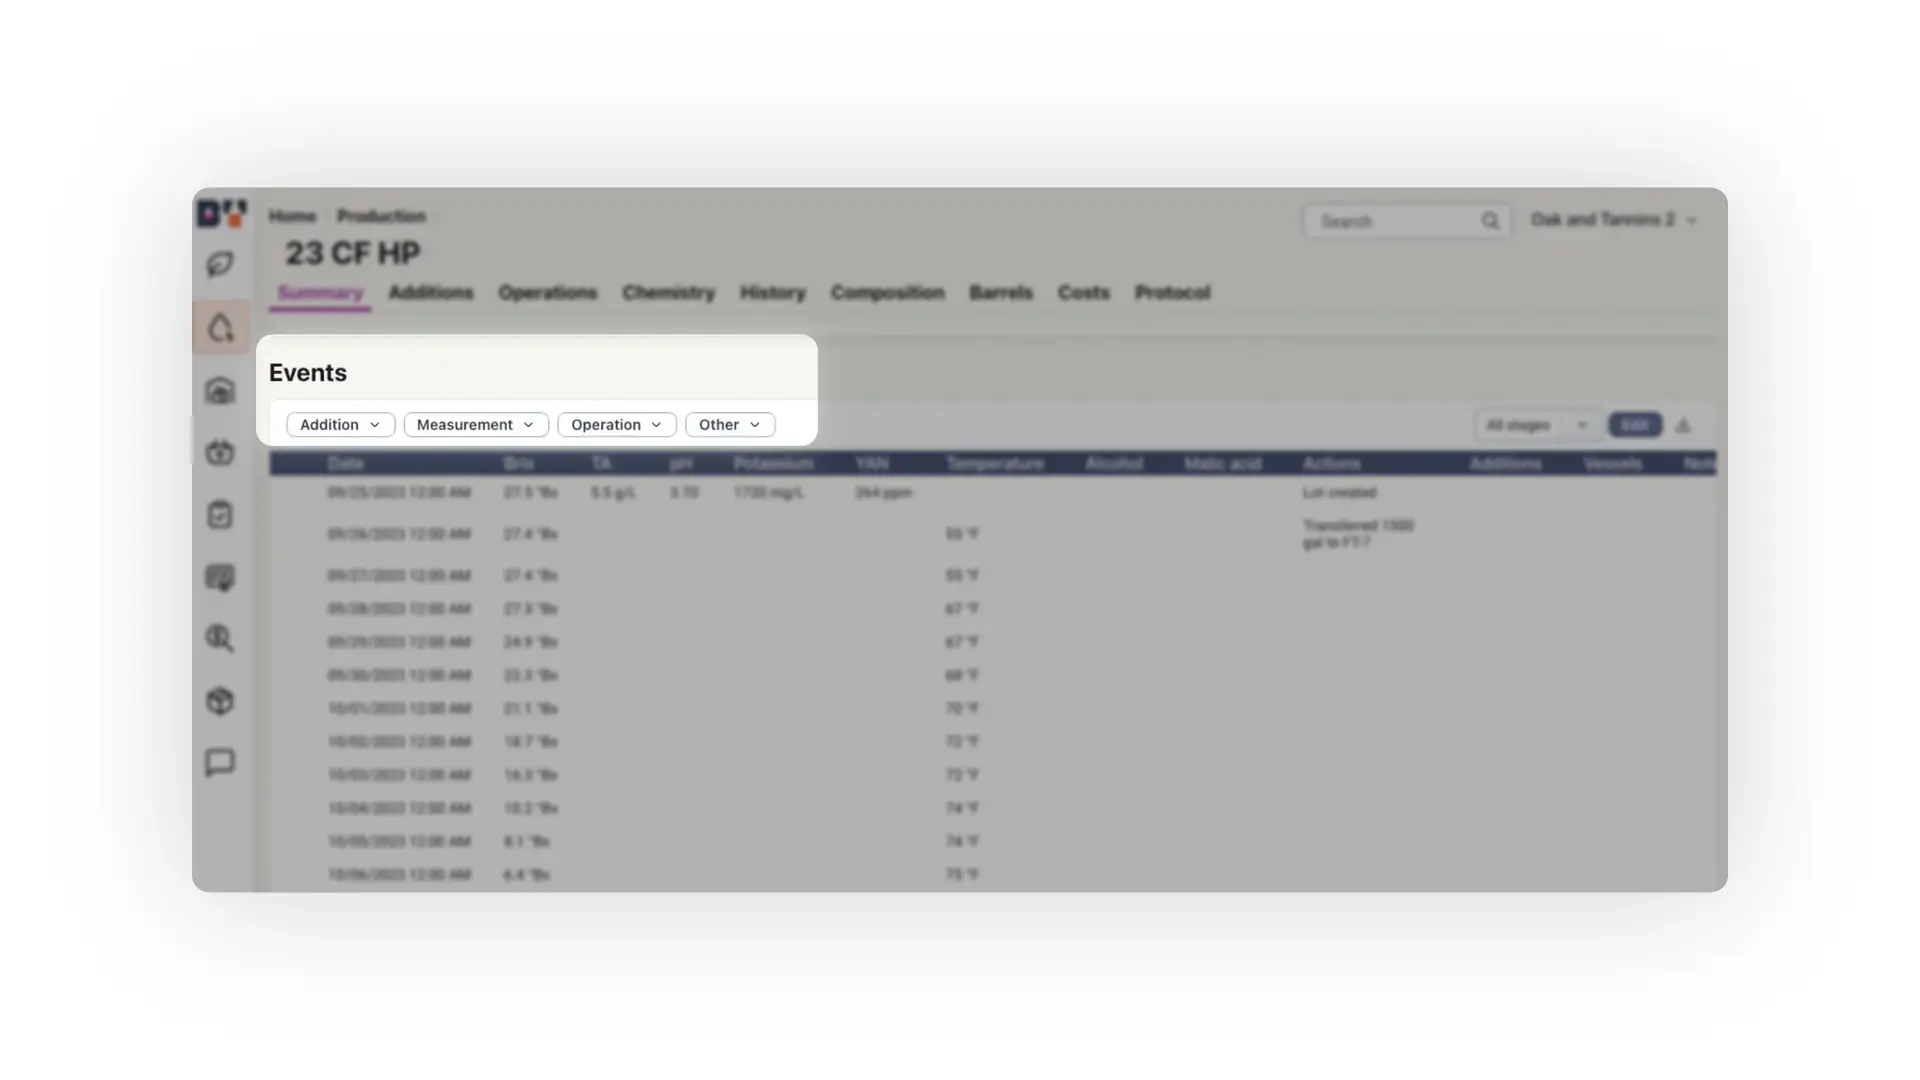Image resolution: width=1920 pixels, height=1080 pixels.
Task: Switch to the Additions tab
Action: tap(431, 293)
